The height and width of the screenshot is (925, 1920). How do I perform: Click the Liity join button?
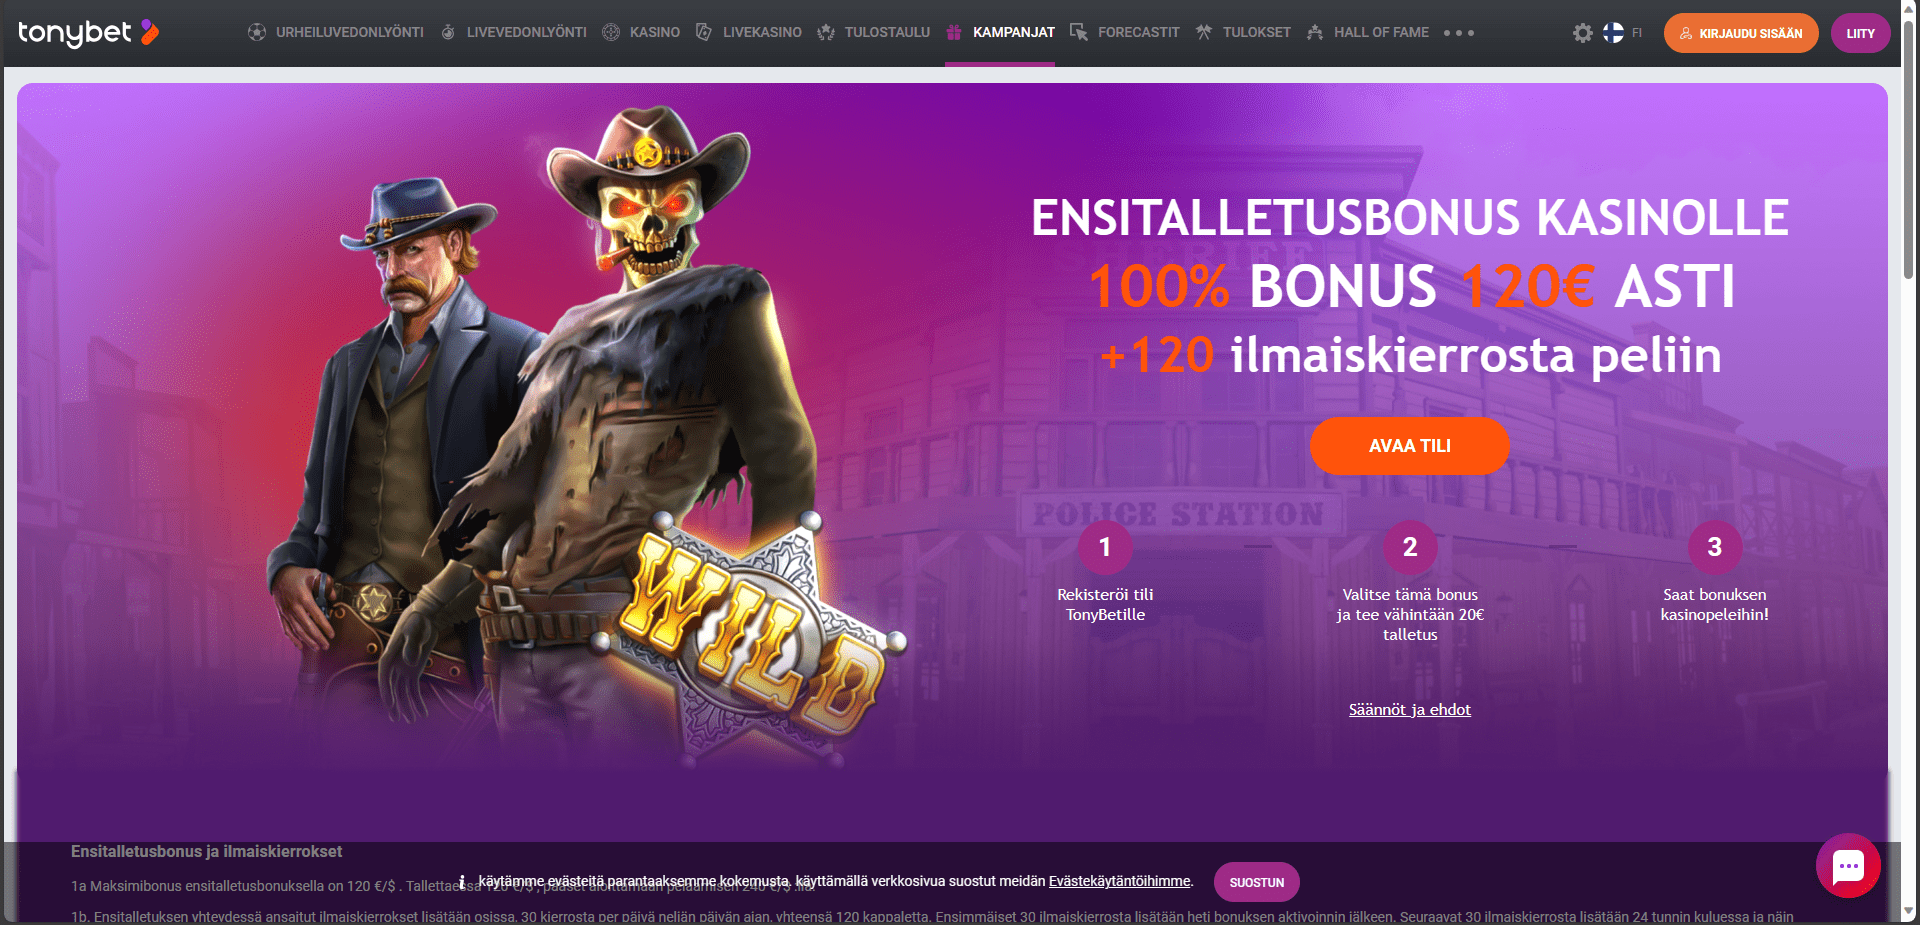(1861, 33)
